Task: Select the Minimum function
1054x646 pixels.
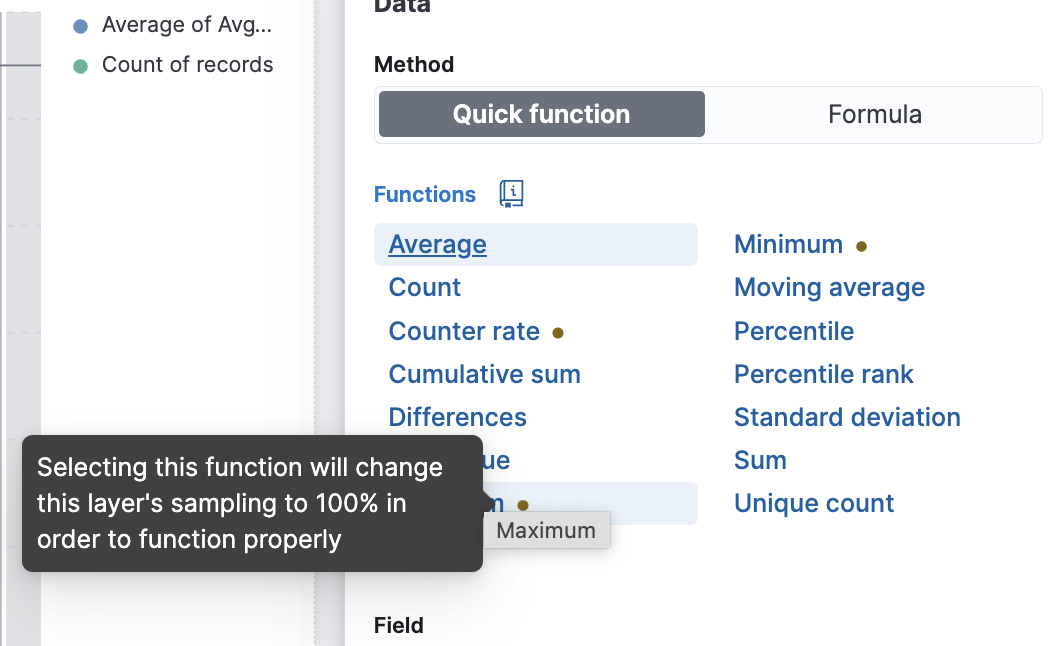Action: point(788,244)
